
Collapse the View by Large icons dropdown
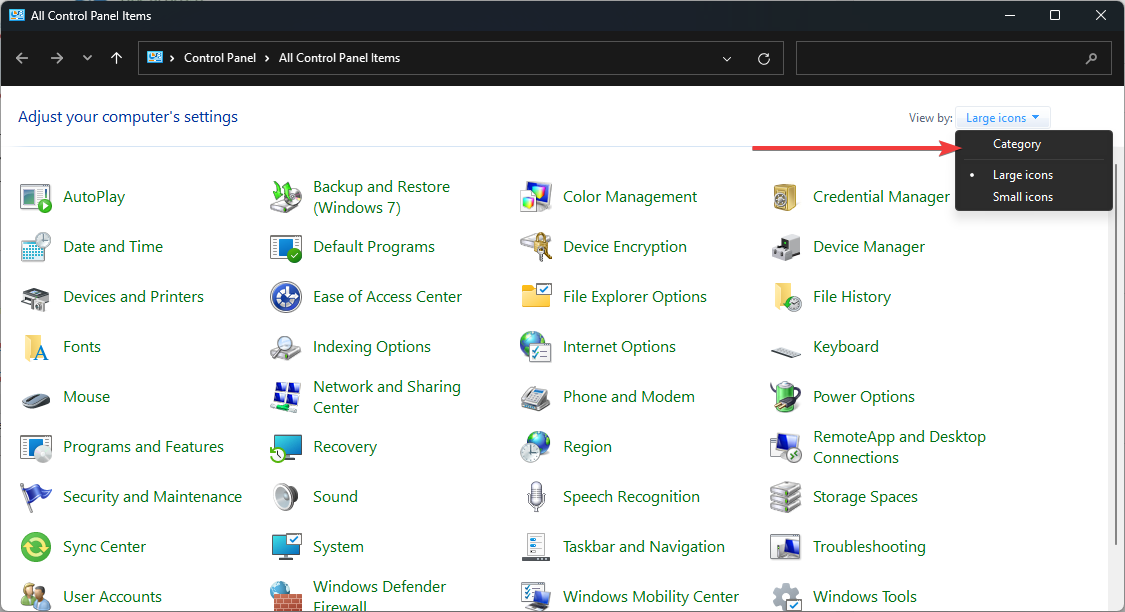[x=1002, y=118]
